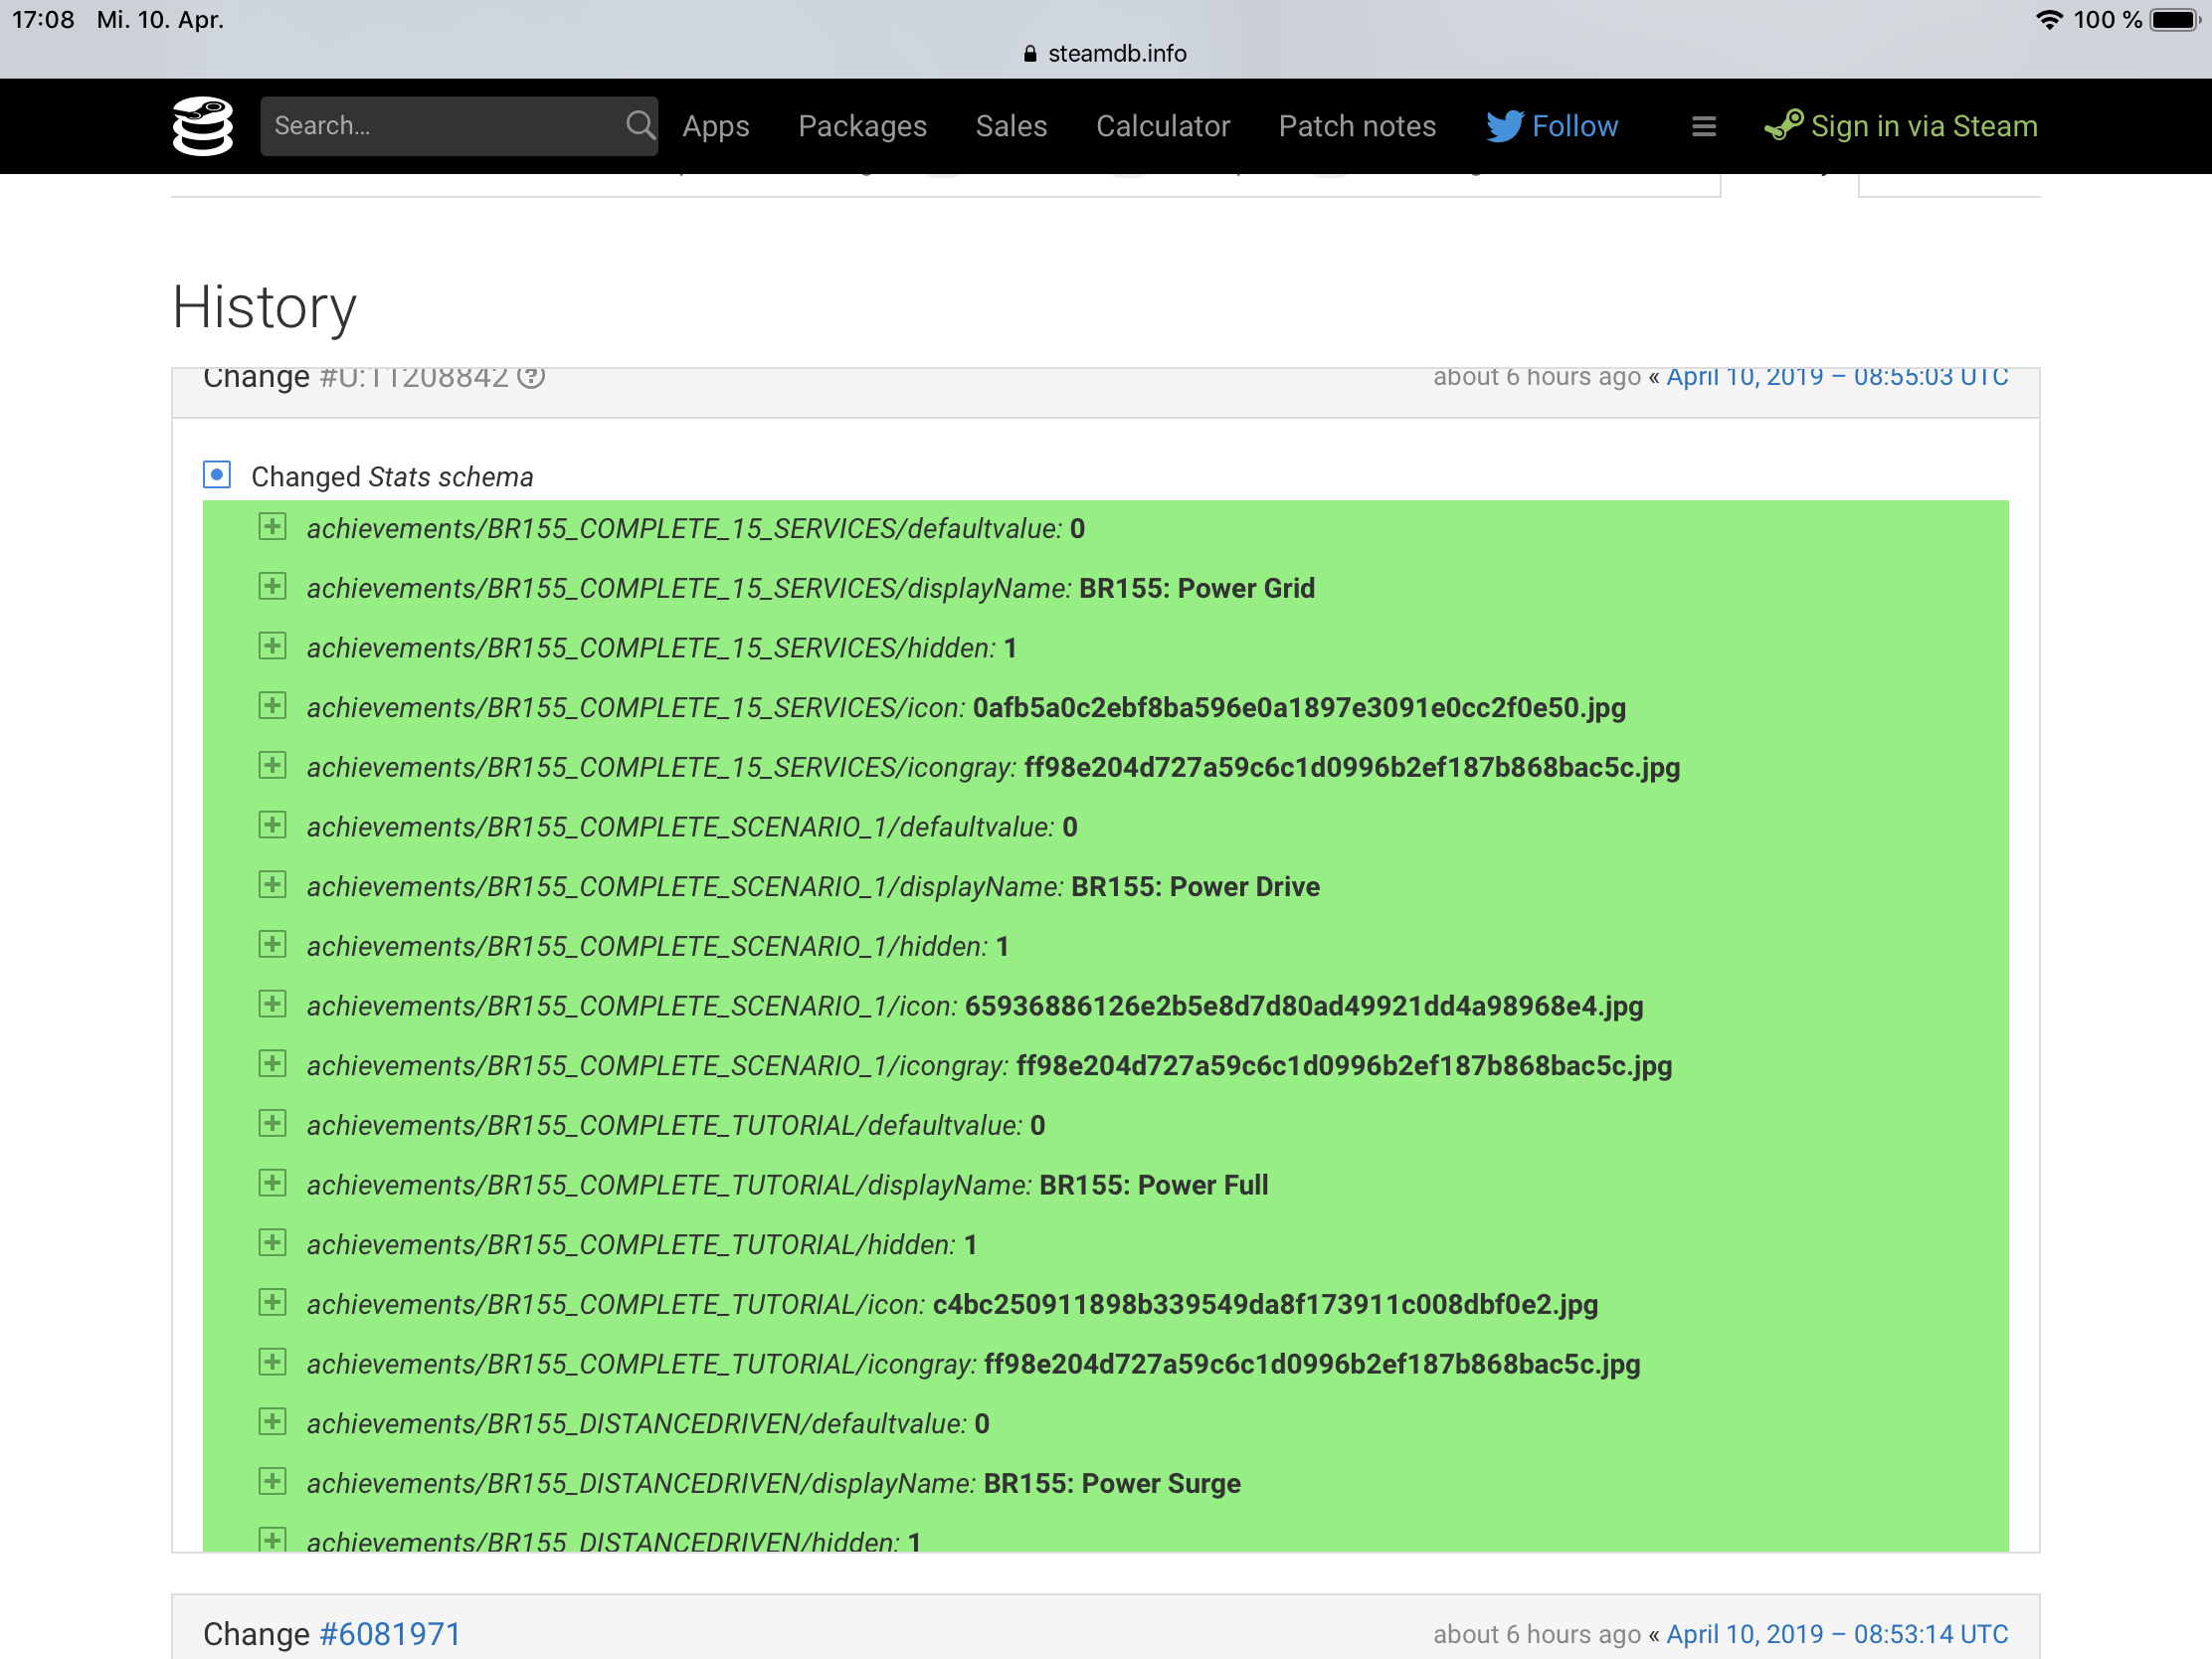Viewport: 2212px width, 1659px height.
Task: Click the lock icon beside steamdb.info
Action: (x=1030, y=54)
